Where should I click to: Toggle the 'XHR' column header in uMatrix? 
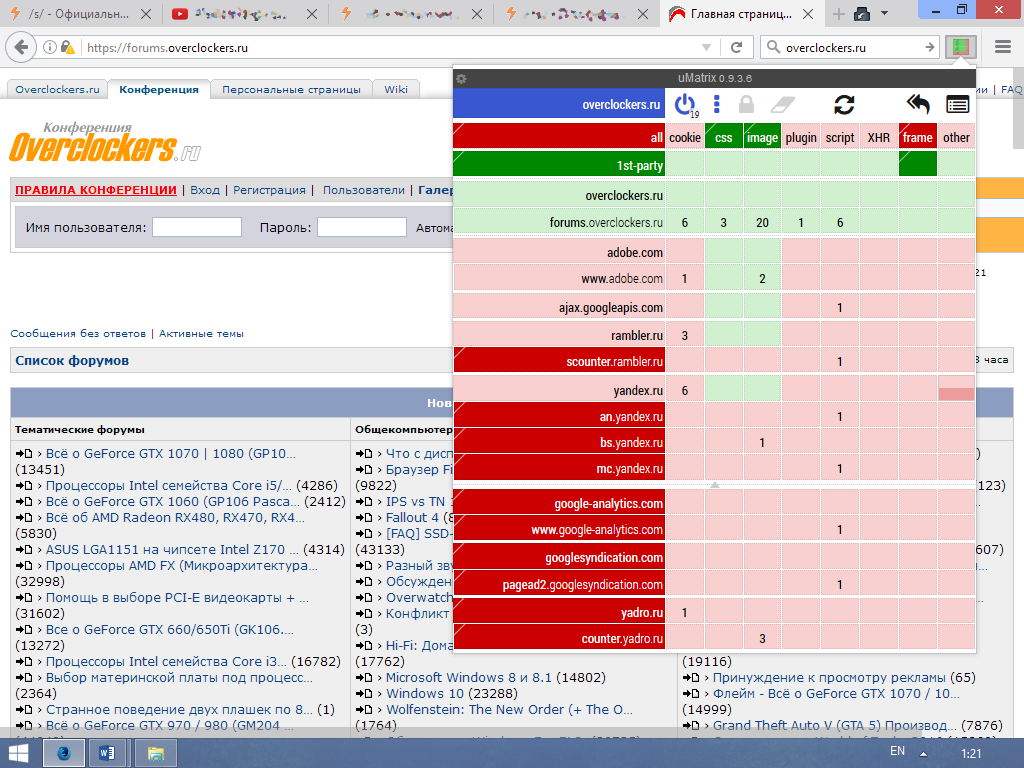pyautogui.click(x=878, y=137)
